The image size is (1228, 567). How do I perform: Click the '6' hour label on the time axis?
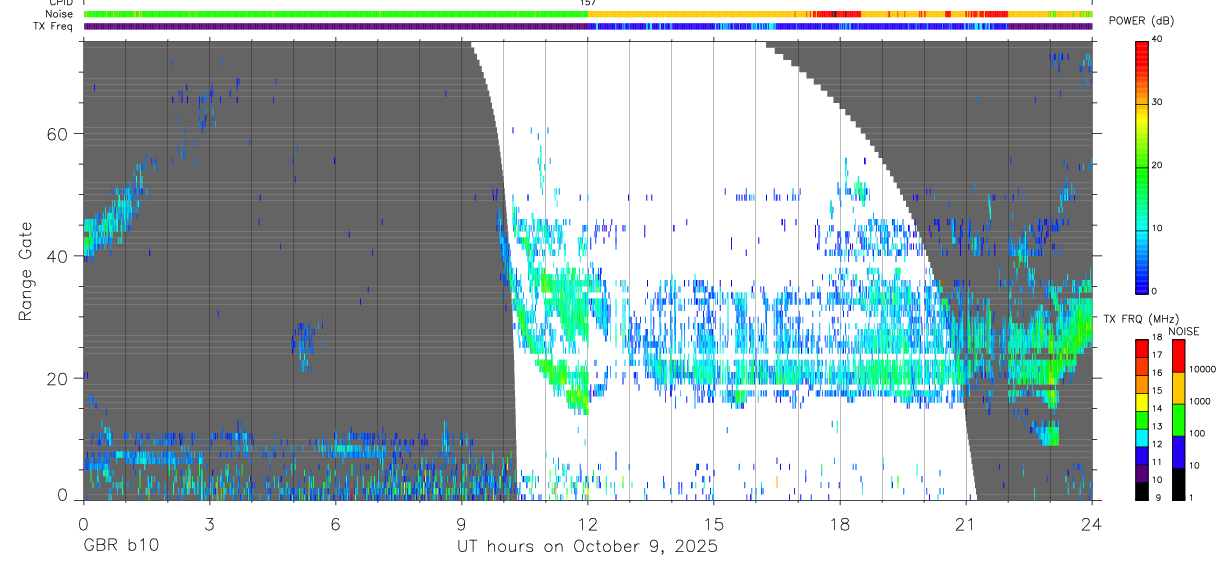[335, 523]
